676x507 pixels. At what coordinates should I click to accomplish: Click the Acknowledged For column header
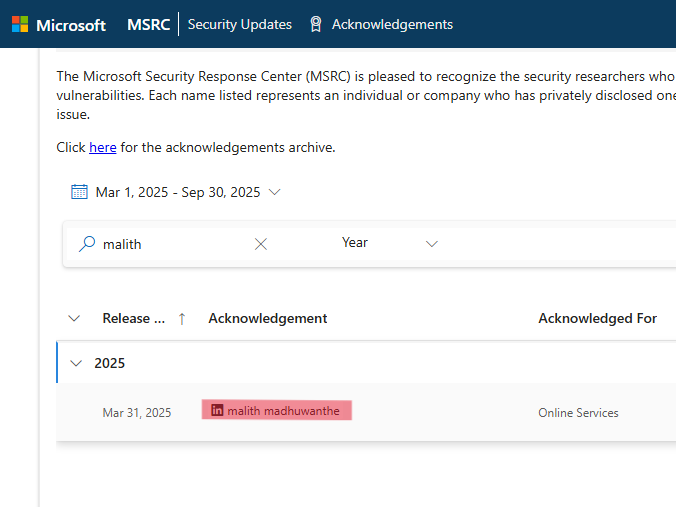click(x=598, y=318)
